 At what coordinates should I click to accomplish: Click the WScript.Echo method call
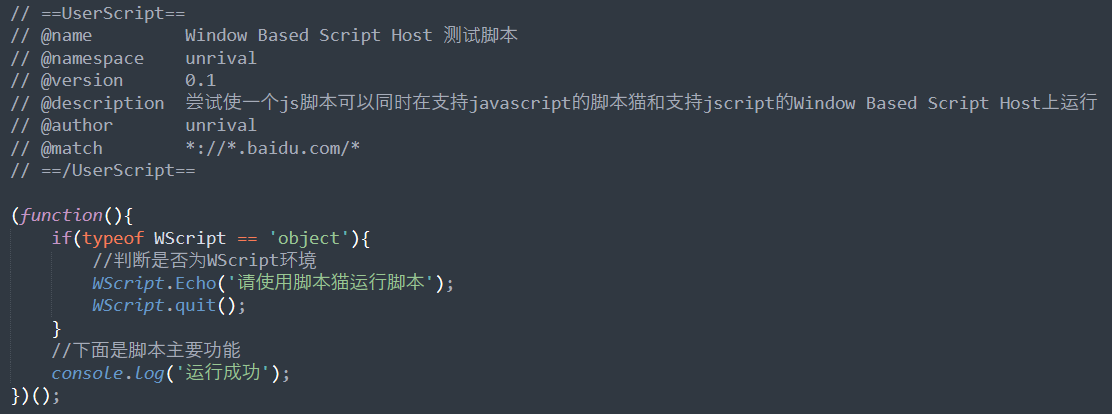pyautogui.click(x=154, y=283)
